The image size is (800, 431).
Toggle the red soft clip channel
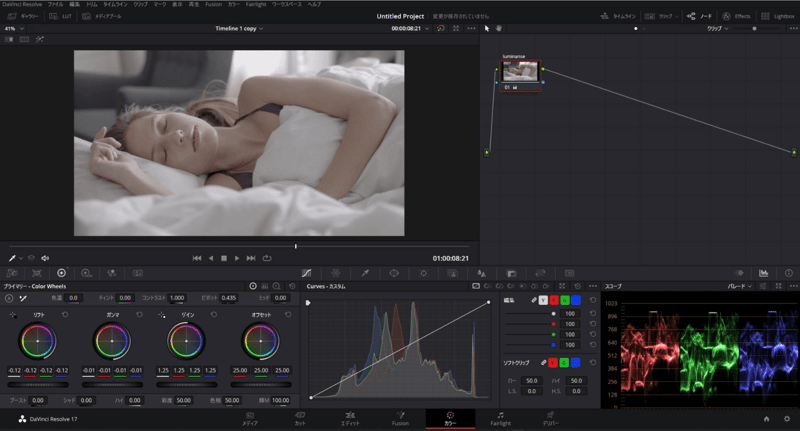553,362
